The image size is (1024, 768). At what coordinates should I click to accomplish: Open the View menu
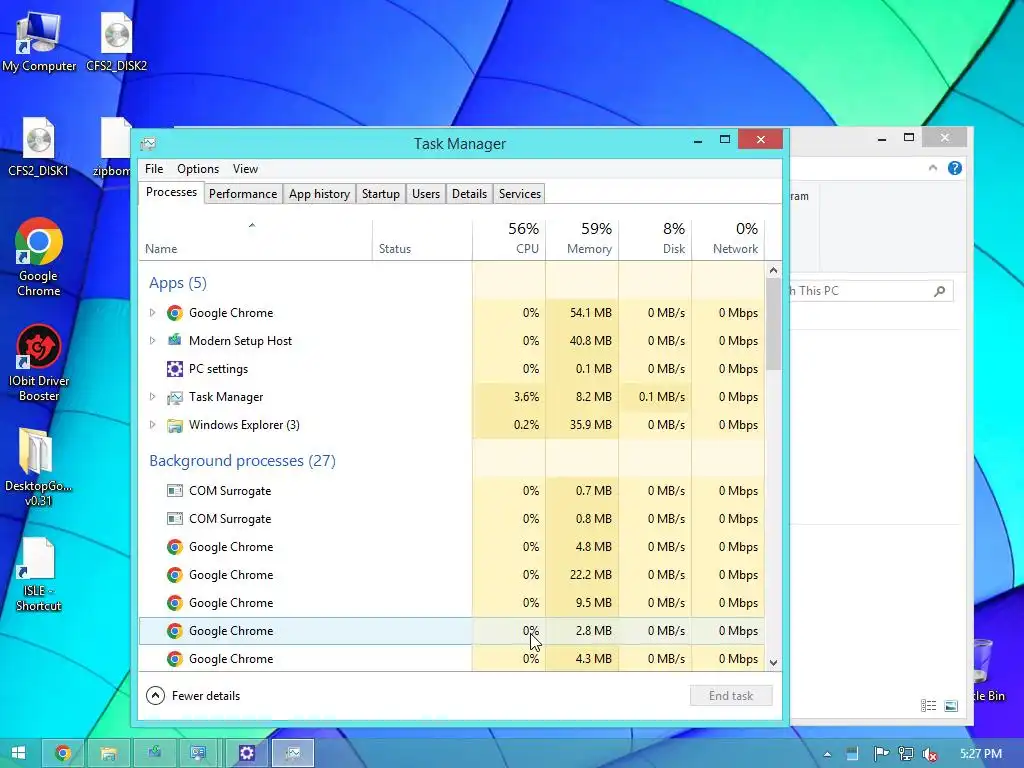tap(246, 168)
